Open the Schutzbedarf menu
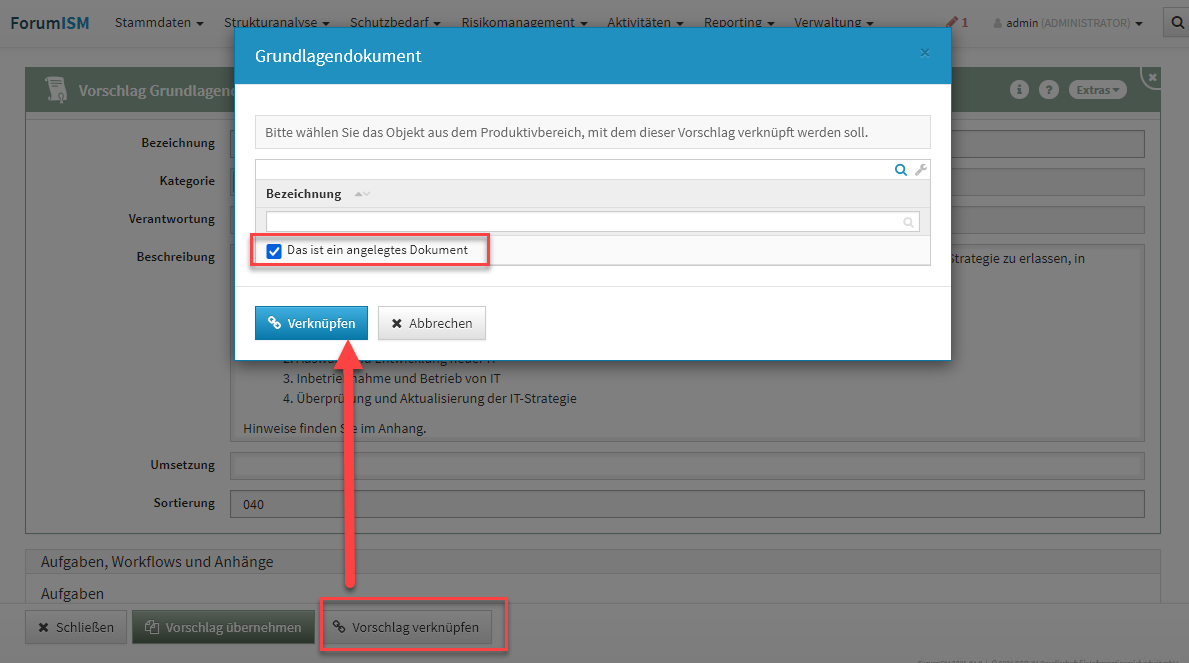Image resolution: width=1189 pixels, height=663 pixels. coord(395,23)
